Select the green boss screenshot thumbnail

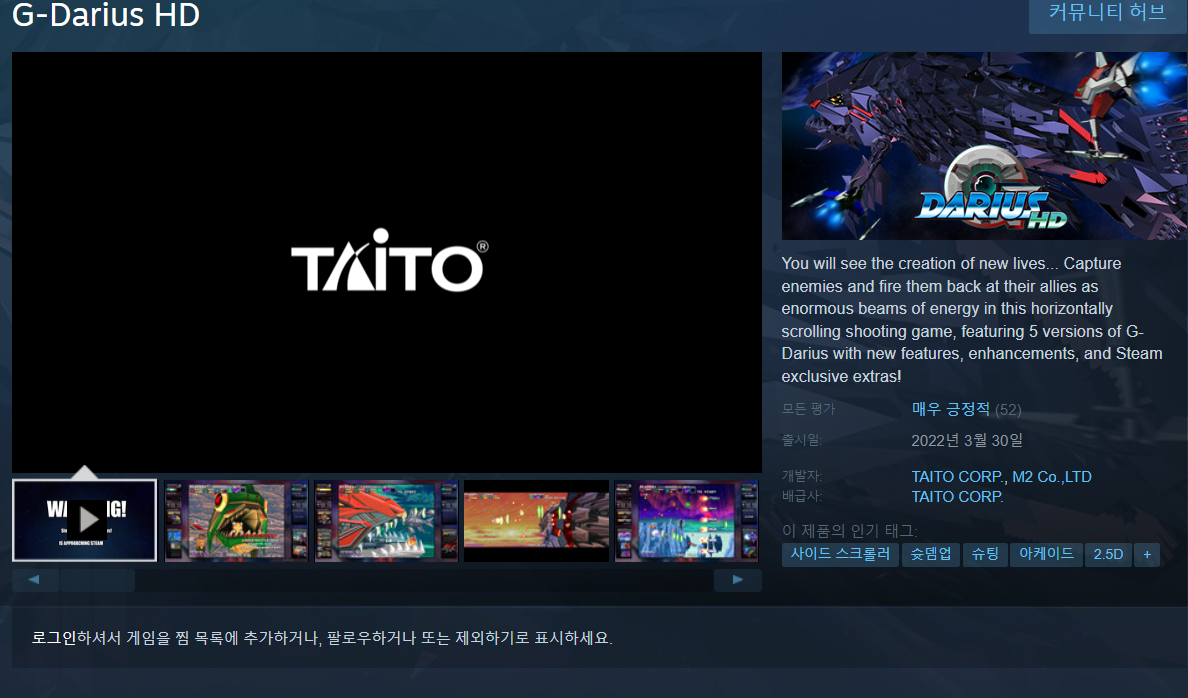236,521
